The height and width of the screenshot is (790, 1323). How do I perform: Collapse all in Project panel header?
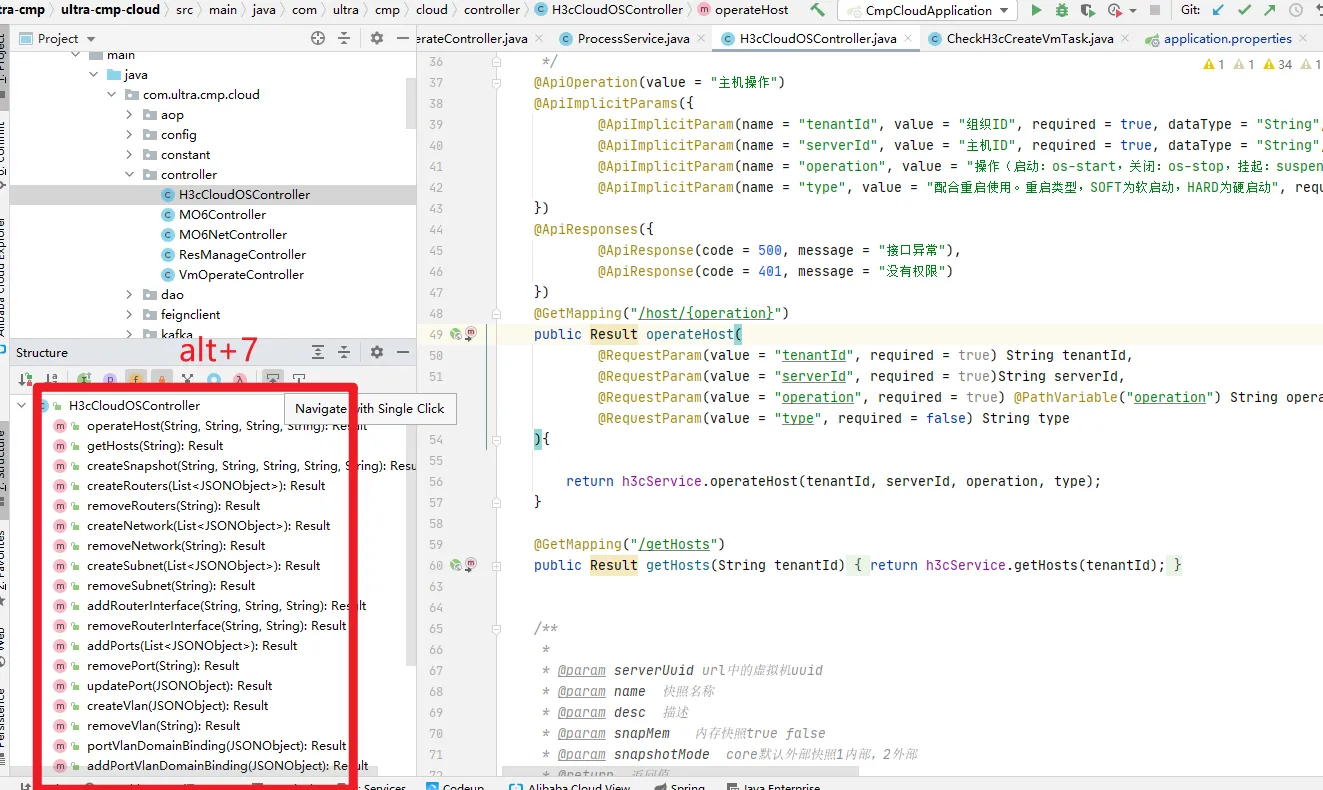coord(344,38)
